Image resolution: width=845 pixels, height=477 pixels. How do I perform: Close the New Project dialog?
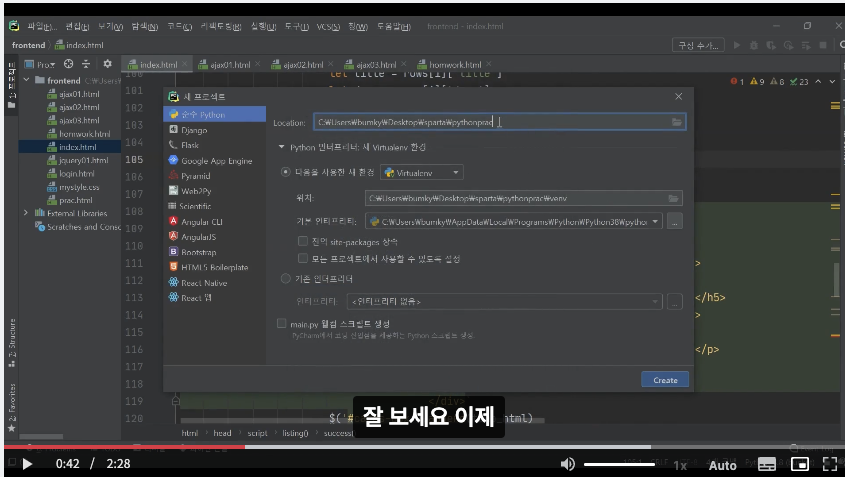[678, 96]
